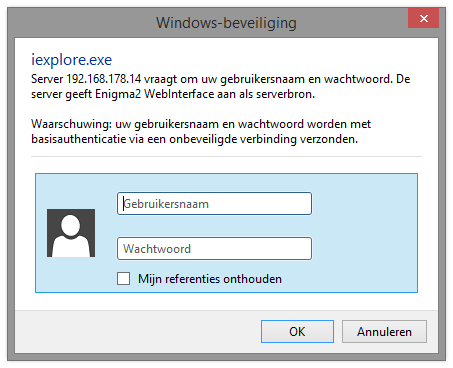
Task: Click the iexplore.exe heading
Action: click(72, 60)
